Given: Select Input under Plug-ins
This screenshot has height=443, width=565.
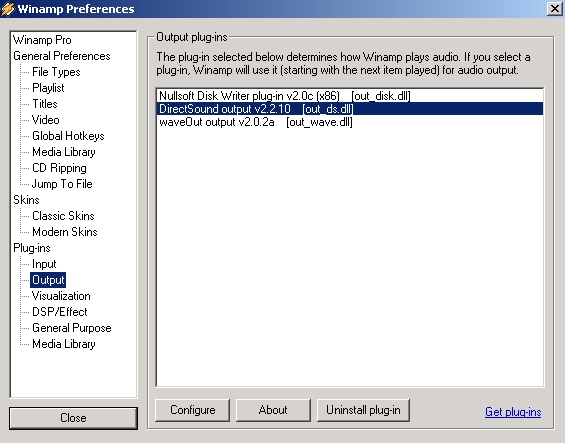Looking at the screenshot, I should [44, 264].
